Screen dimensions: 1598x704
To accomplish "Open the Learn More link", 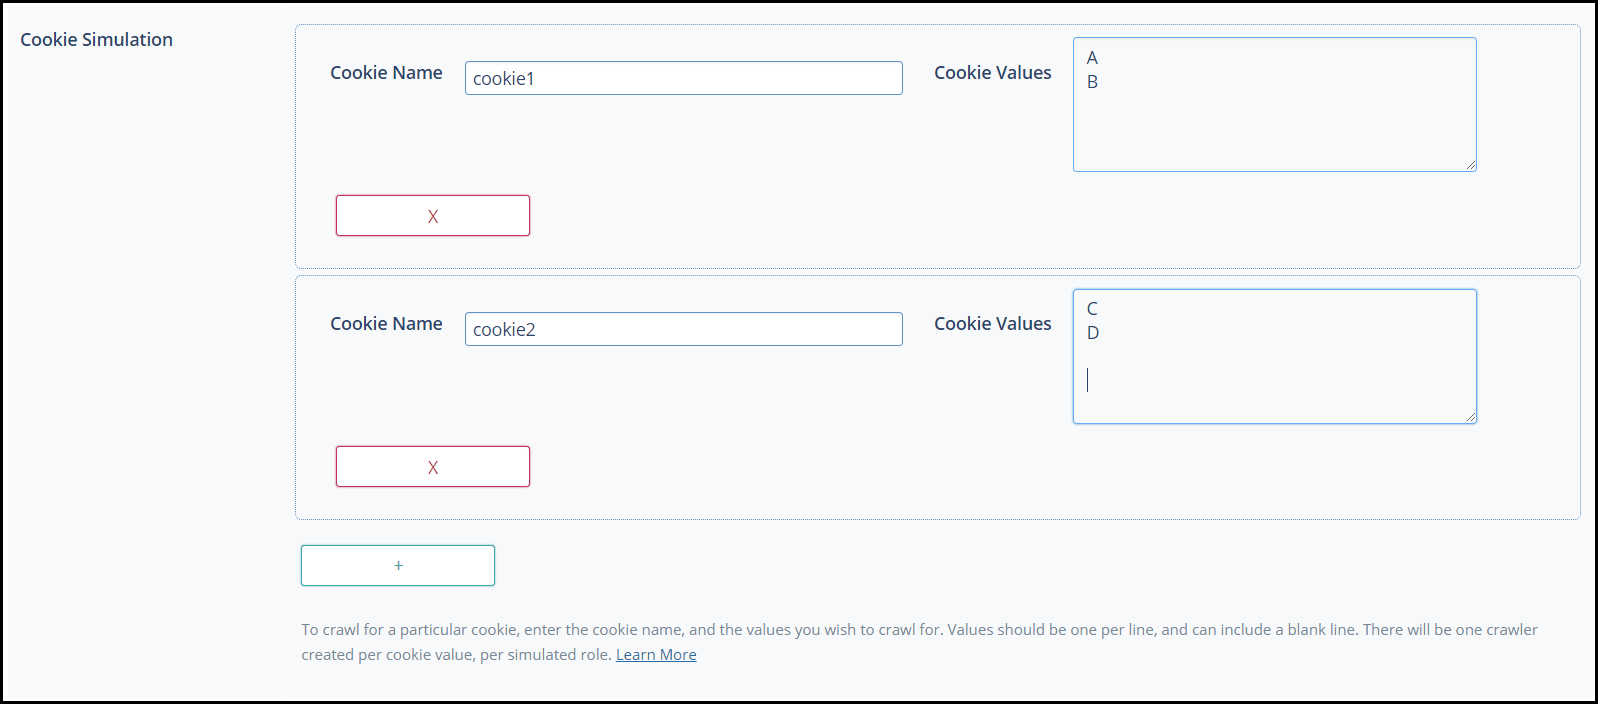I will 656,655.
